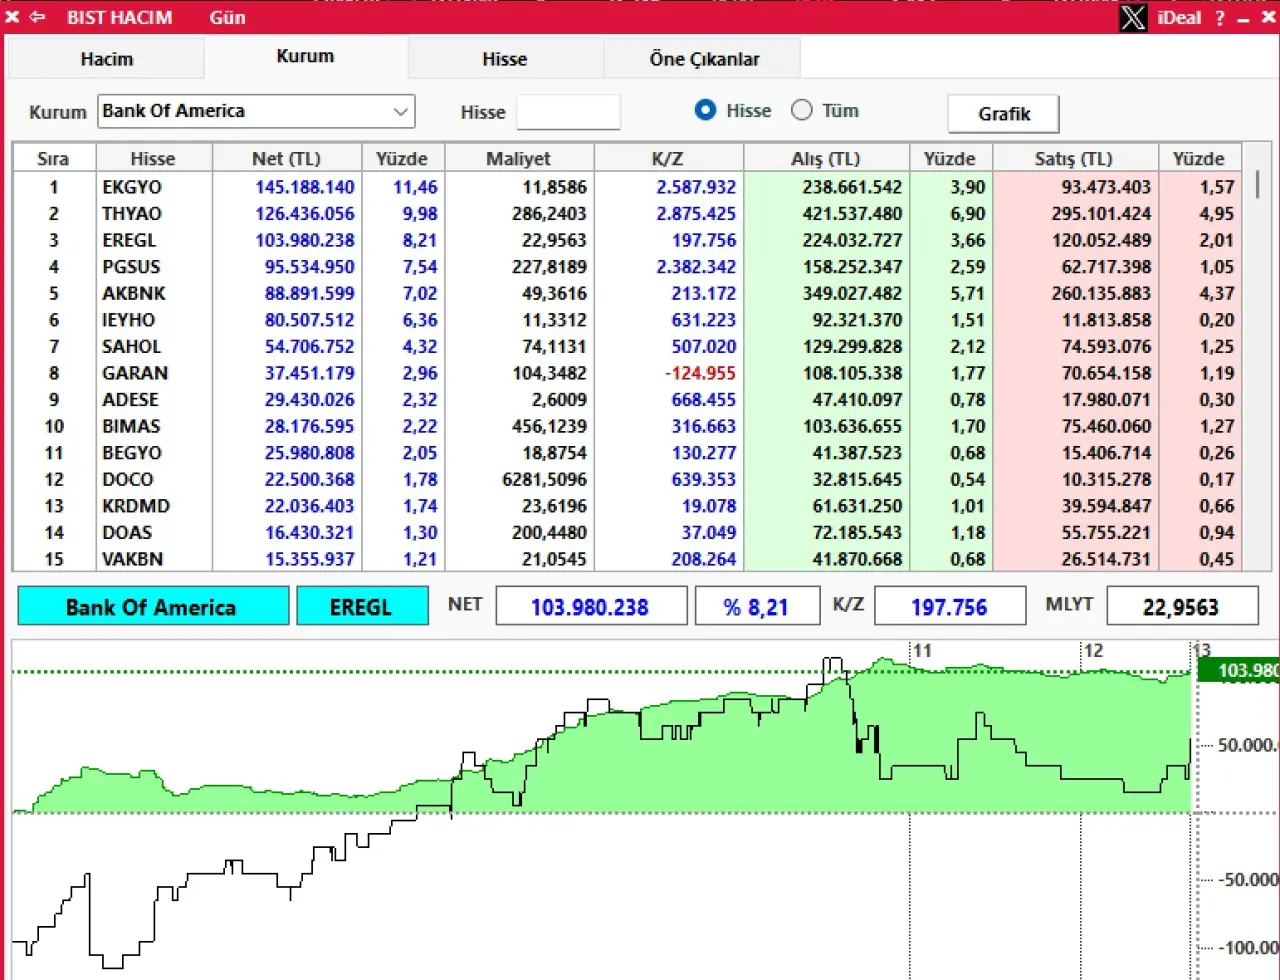The height and width of the screenshot is (980, 1280).
Task: Open the Kurum dropdown showing Bank Of America
Action: pyautogui.click(x=256, y=111)
